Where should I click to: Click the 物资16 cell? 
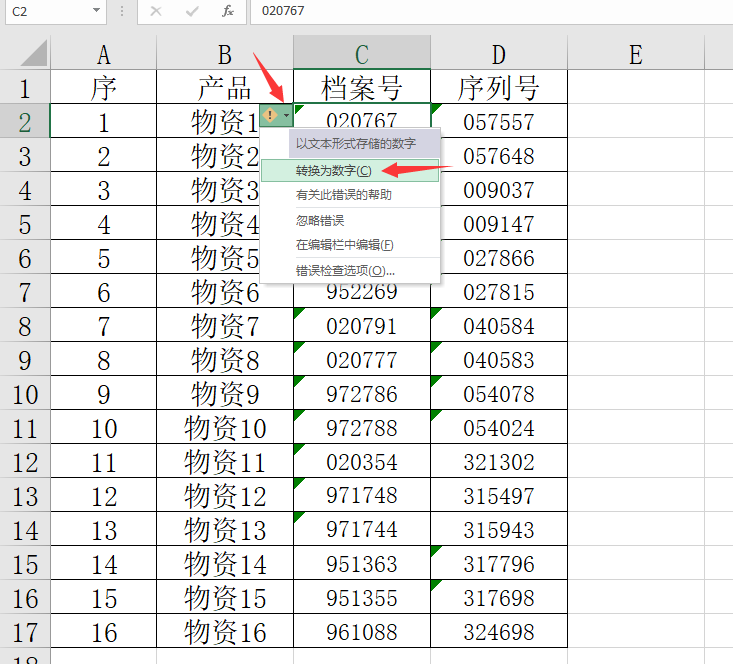(x=225, y=631)
